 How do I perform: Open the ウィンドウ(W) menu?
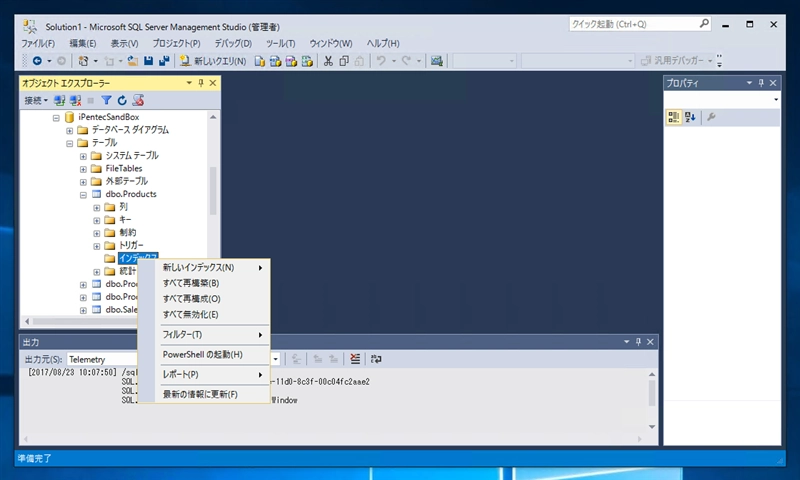click(331, 43)
